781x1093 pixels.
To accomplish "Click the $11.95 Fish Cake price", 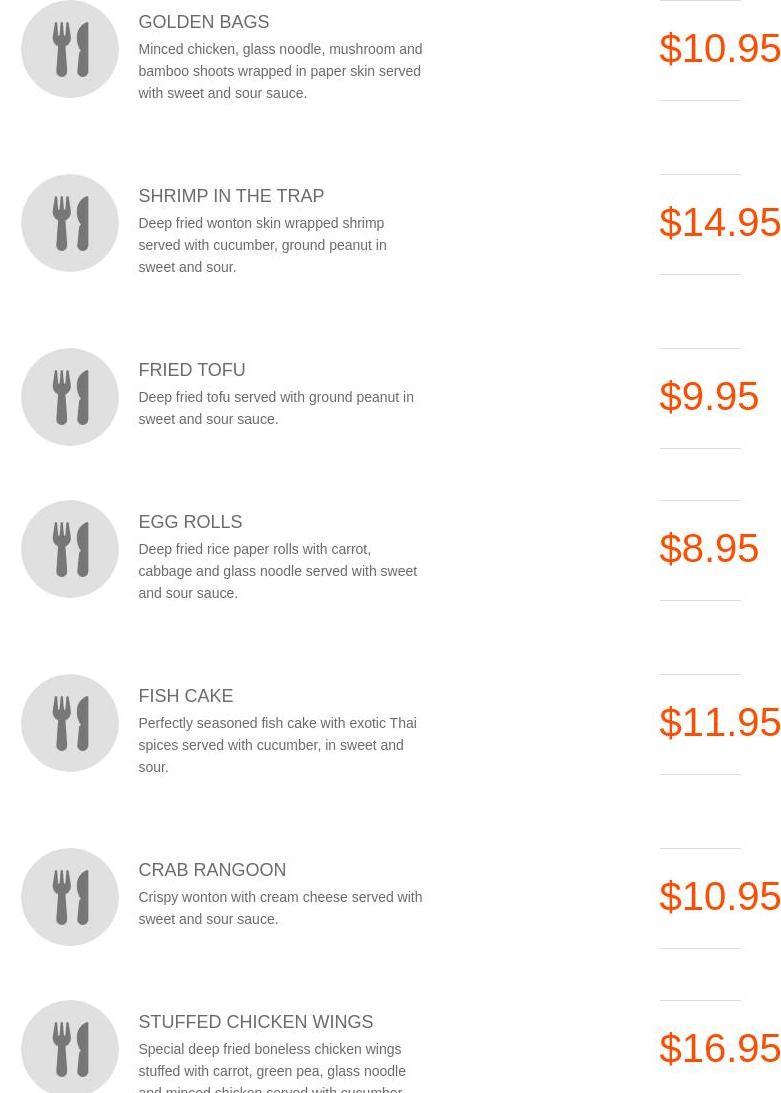I will click(x=719, y=722).
